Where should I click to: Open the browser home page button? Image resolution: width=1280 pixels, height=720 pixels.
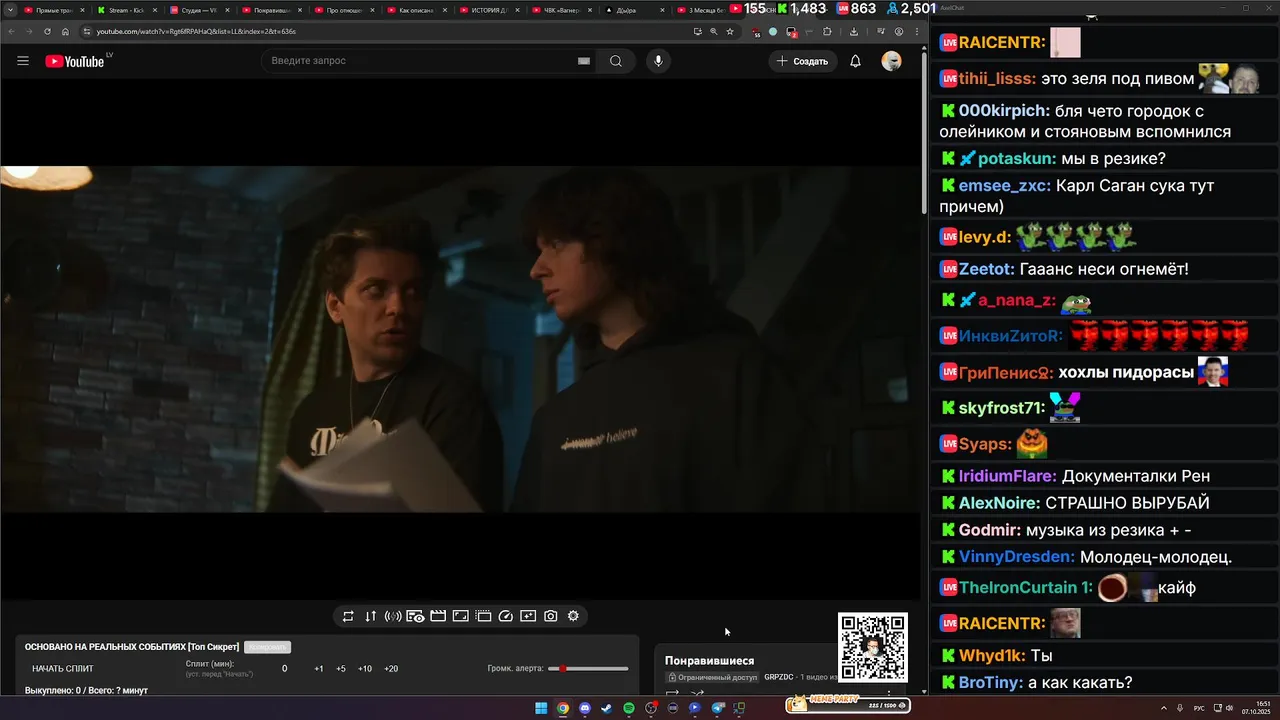(65, 31)
